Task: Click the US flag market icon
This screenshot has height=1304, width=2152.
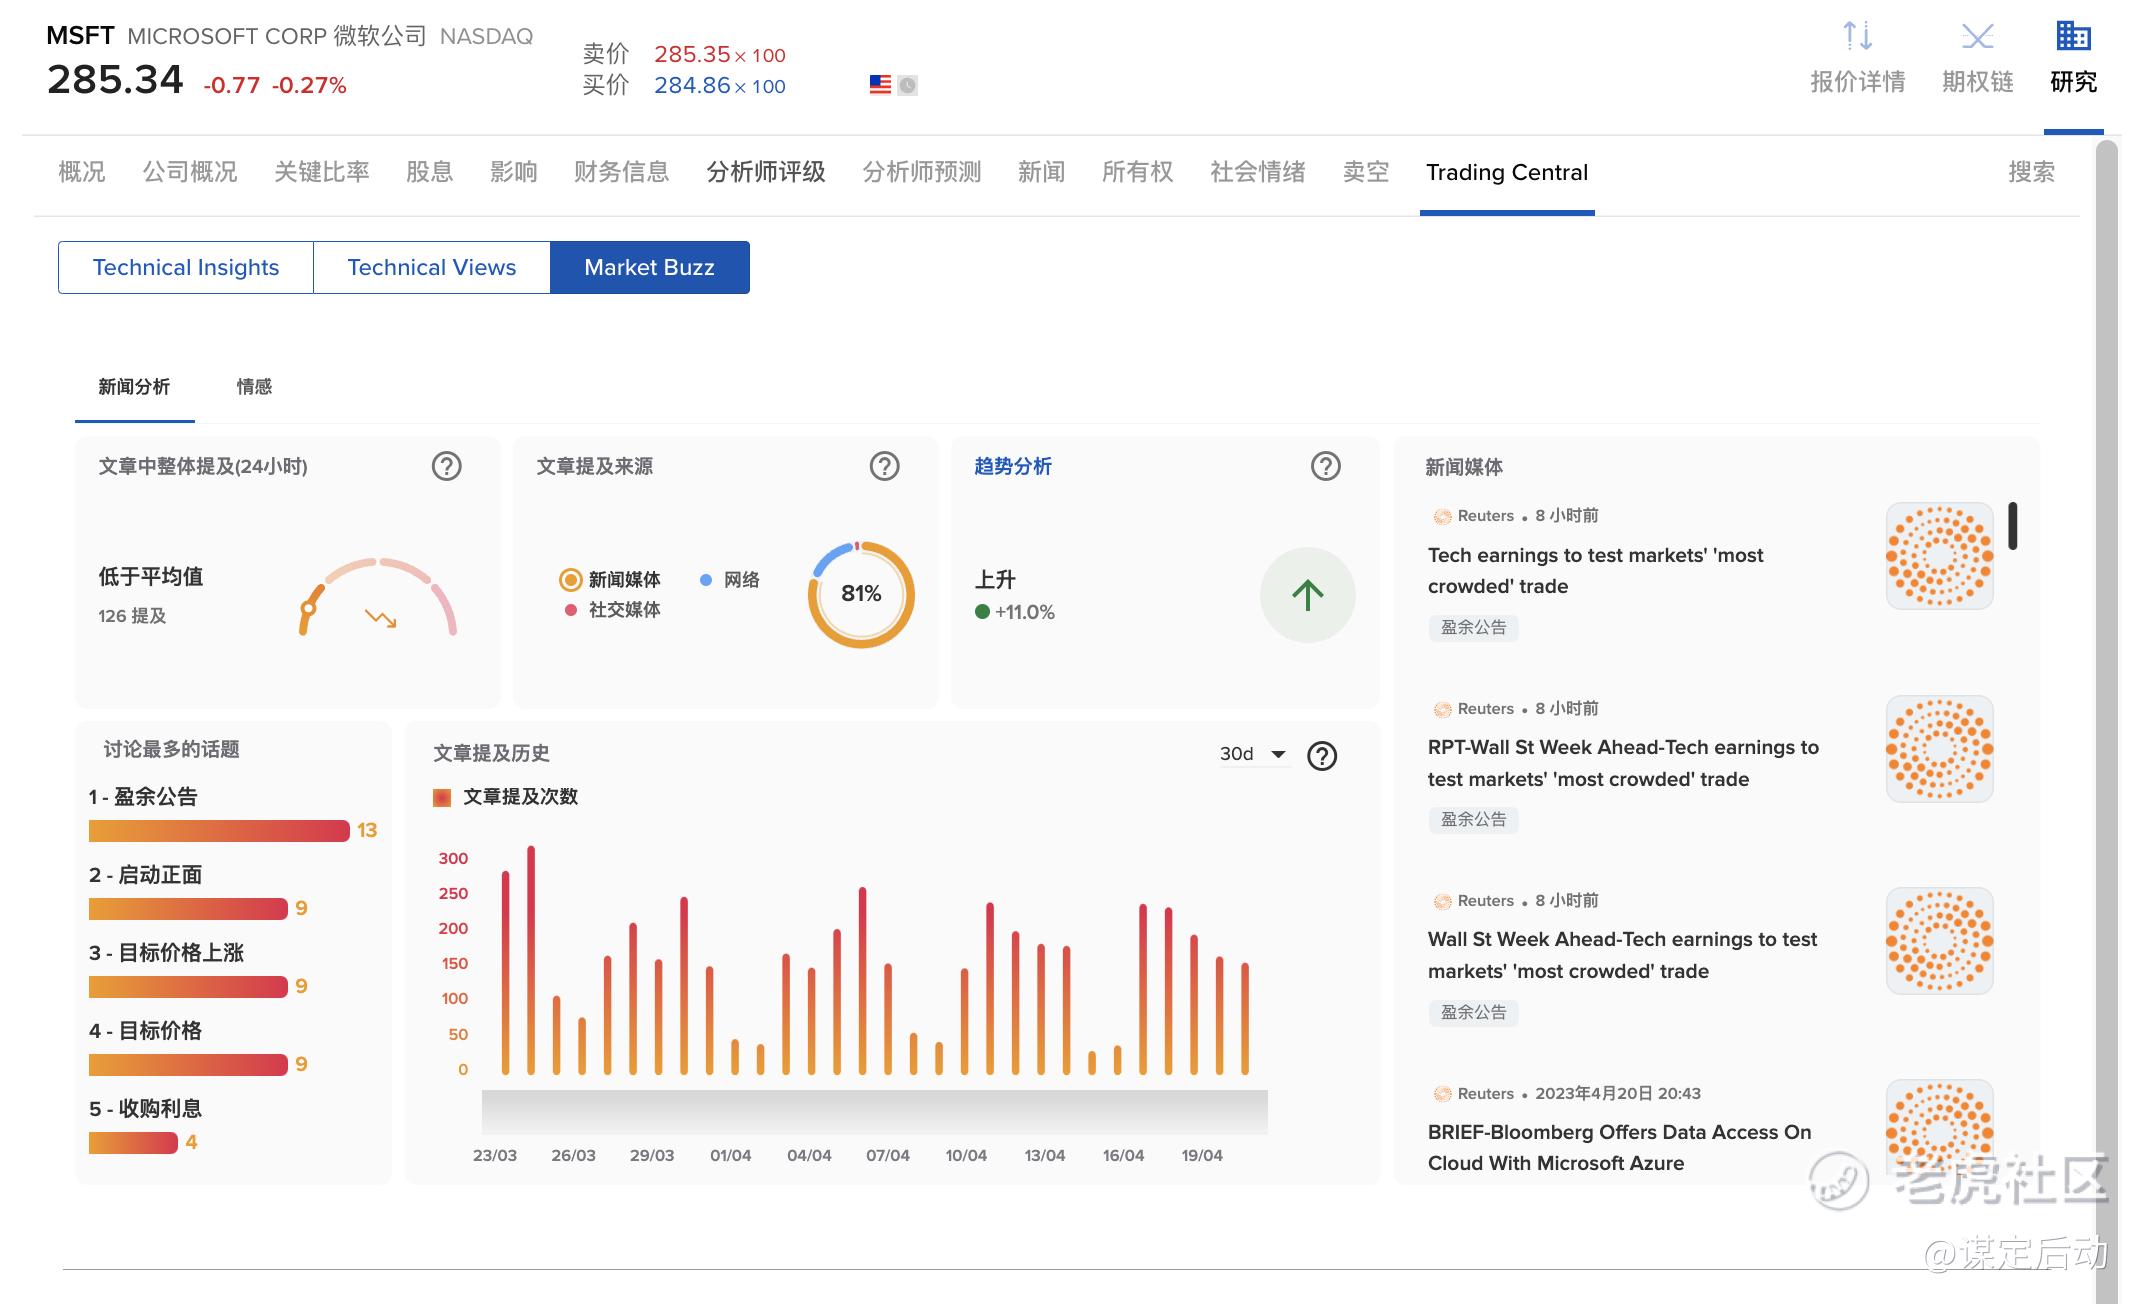Action: click(x=880, y=85)
